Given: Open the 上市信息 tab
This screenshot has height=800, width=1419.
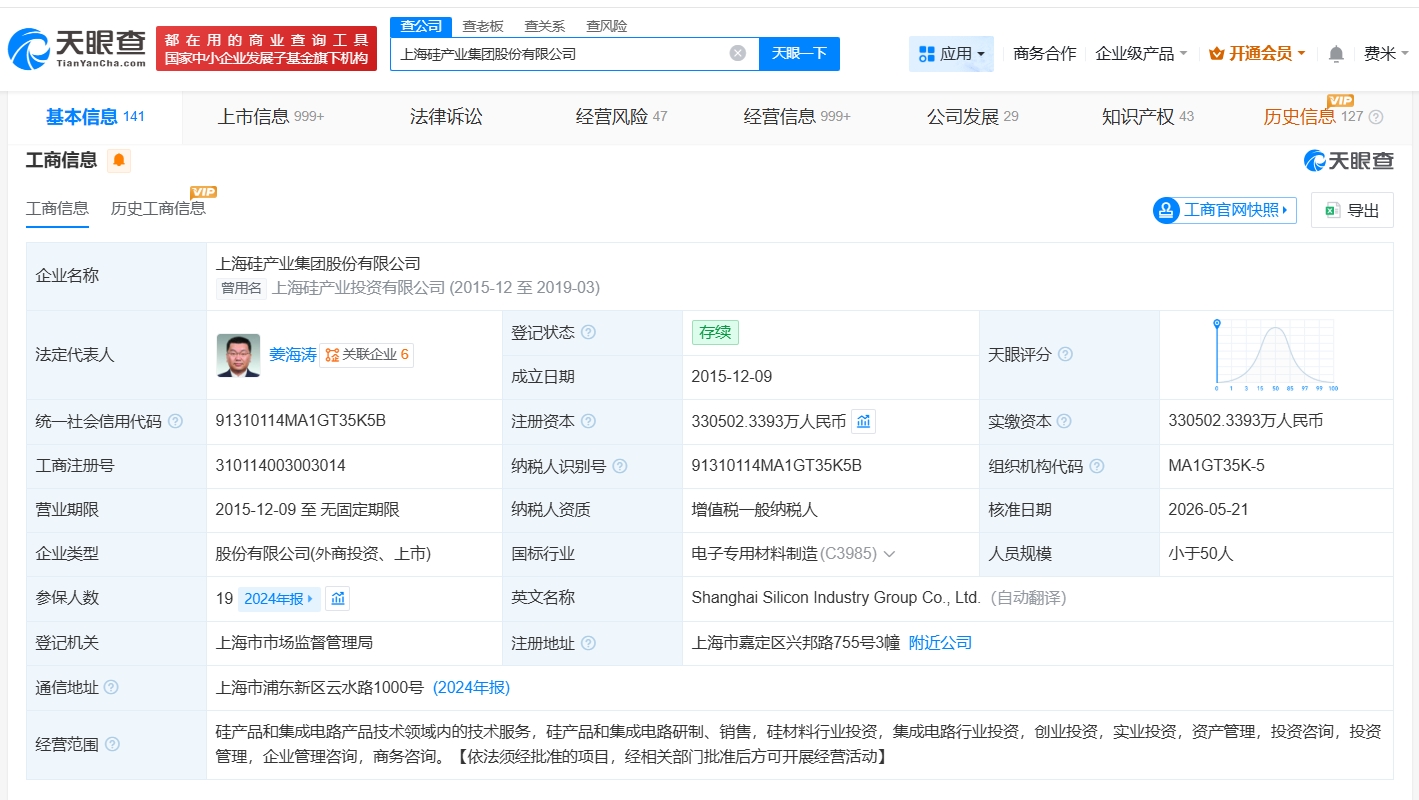Looking at the screenshot, I should click(x=270, y=117).
